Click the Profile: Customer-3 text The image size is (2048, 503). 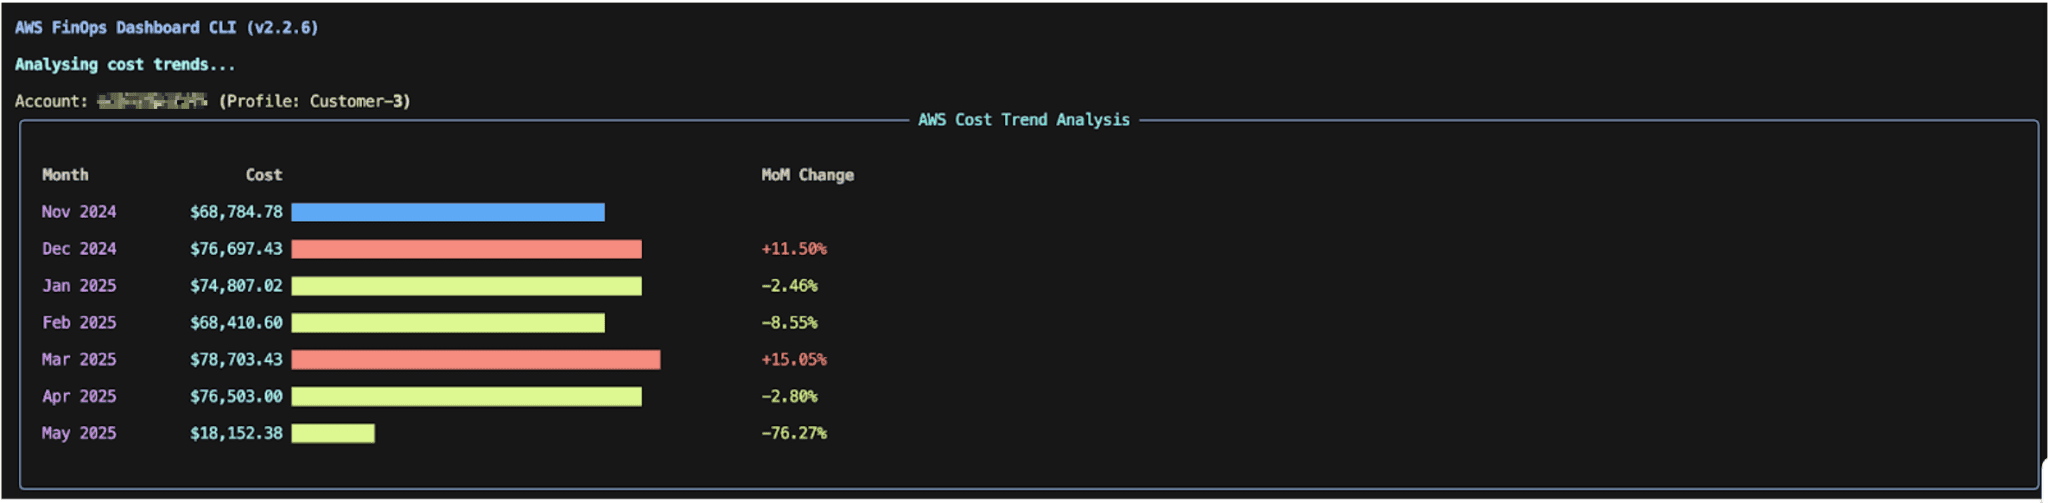click(x=315, y=101)
